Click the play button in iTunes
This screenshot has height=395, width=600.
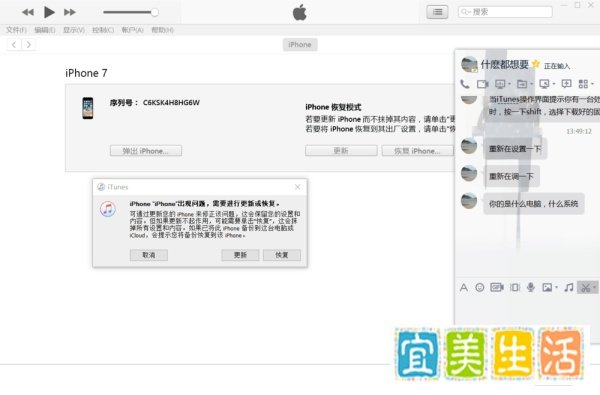pos(49,12)
